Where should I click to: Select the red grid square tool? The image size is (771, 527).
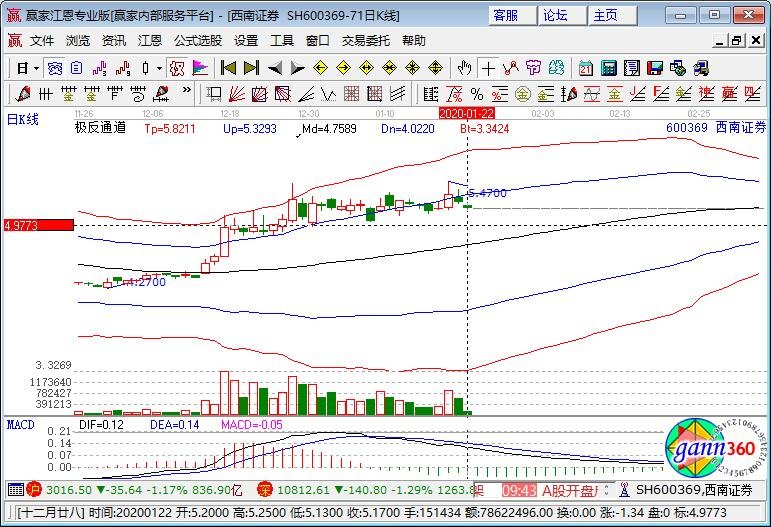click(351, 93)
